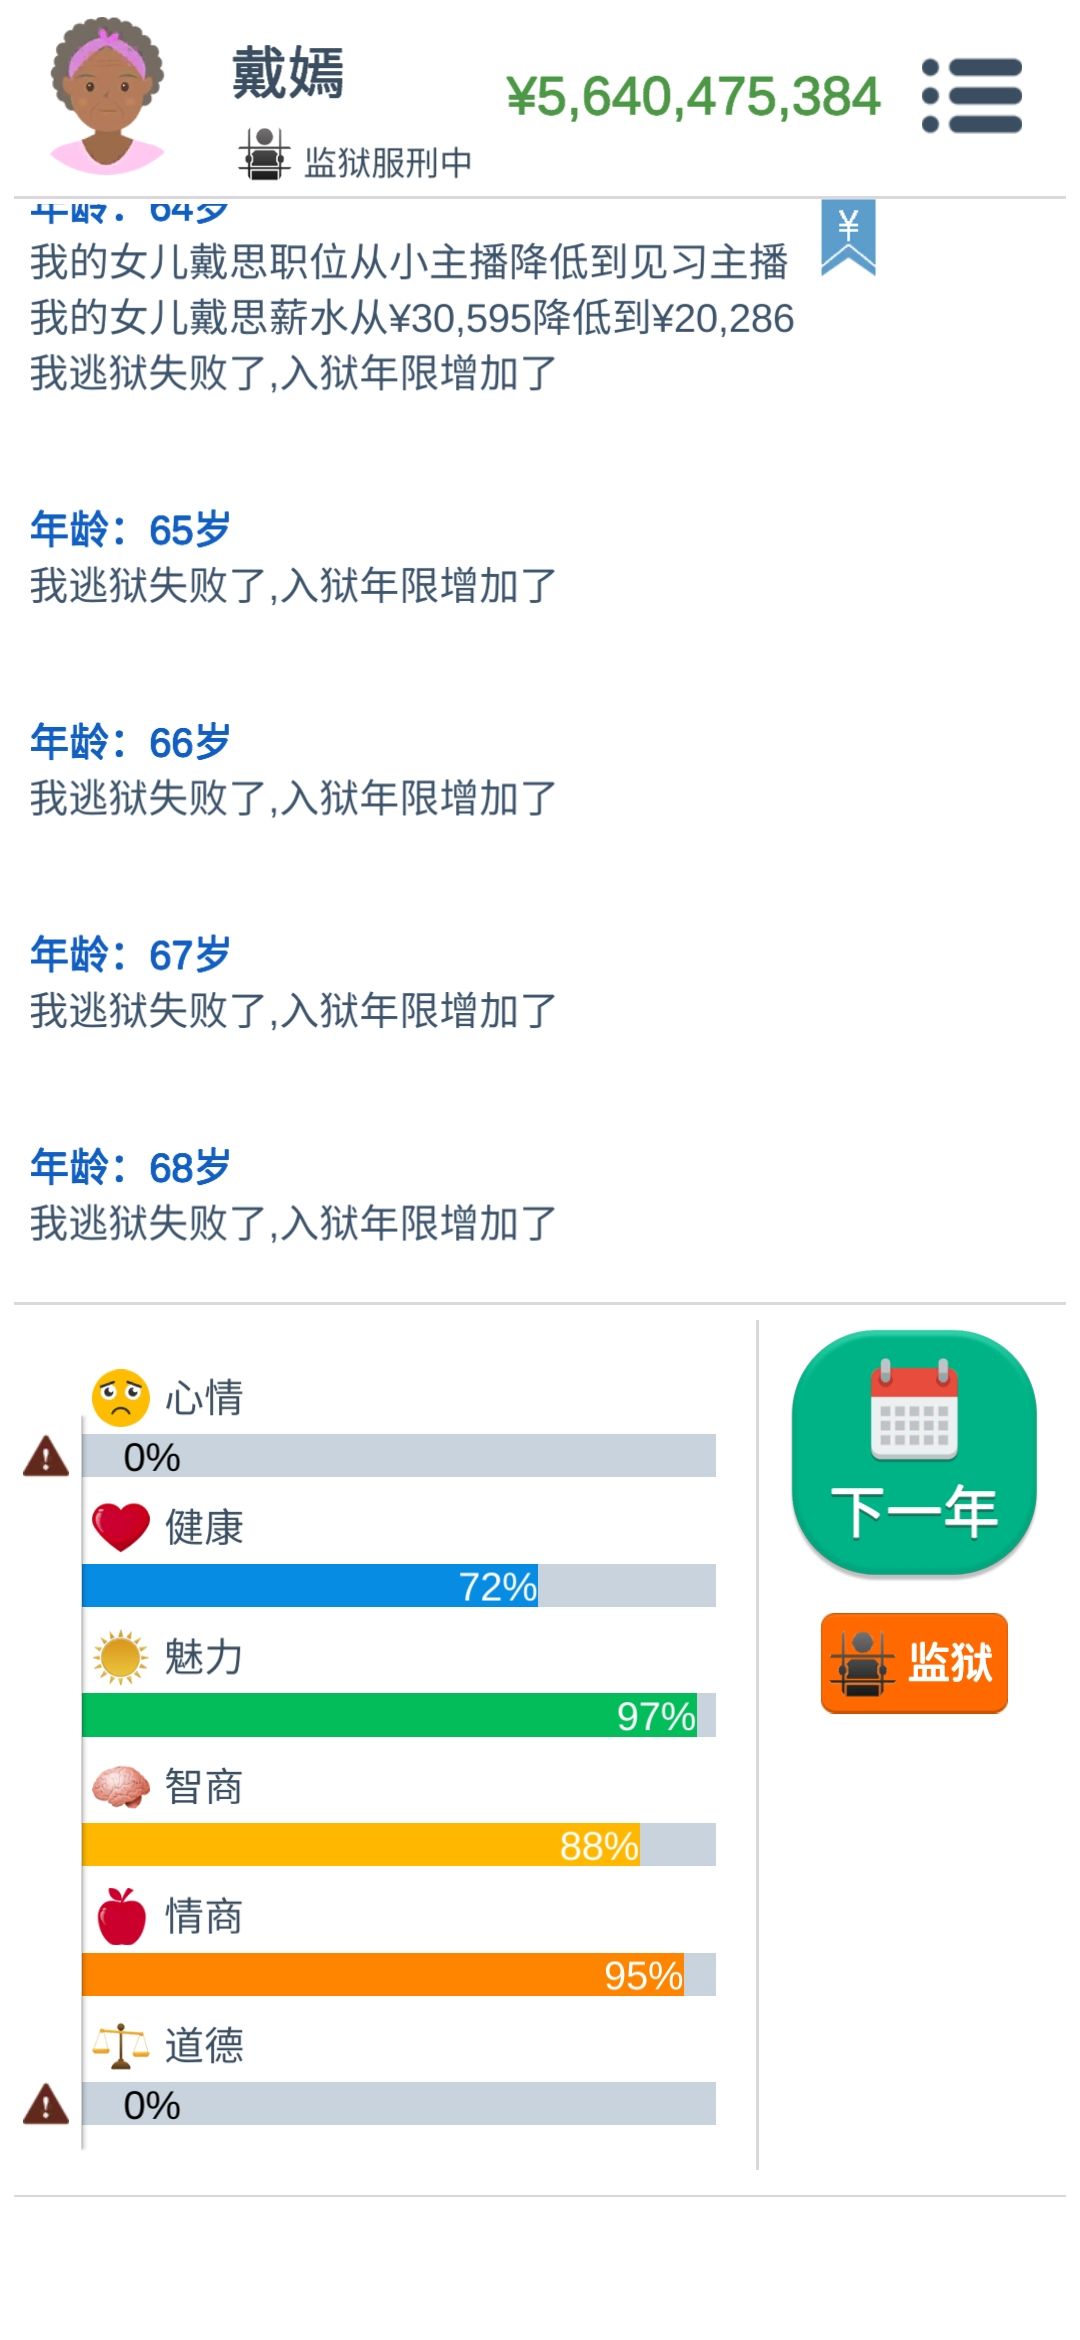
Task: Tap the sun charm icon
Action: click(x=120, y=1657)
